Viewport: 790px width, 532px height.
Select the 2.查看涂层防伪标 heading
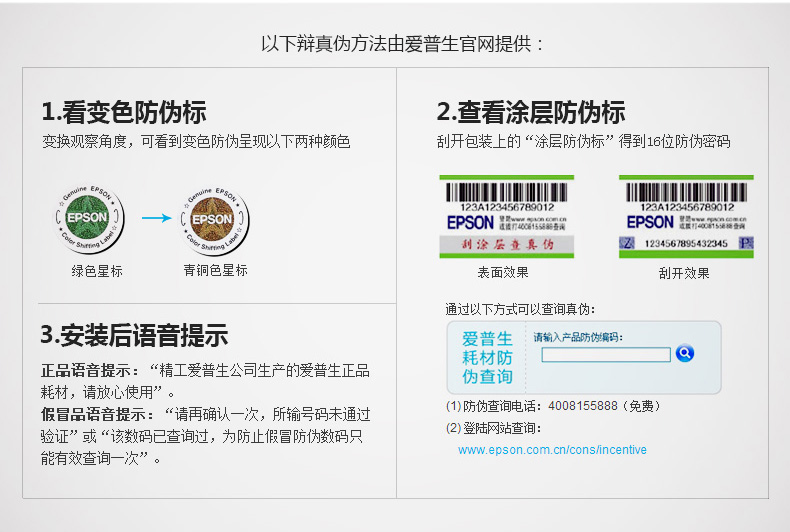point(531,112)
